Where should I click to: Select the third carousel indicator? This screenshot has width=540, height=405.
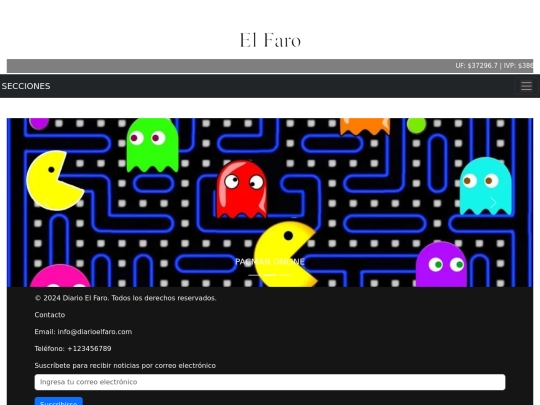point(285,275)
